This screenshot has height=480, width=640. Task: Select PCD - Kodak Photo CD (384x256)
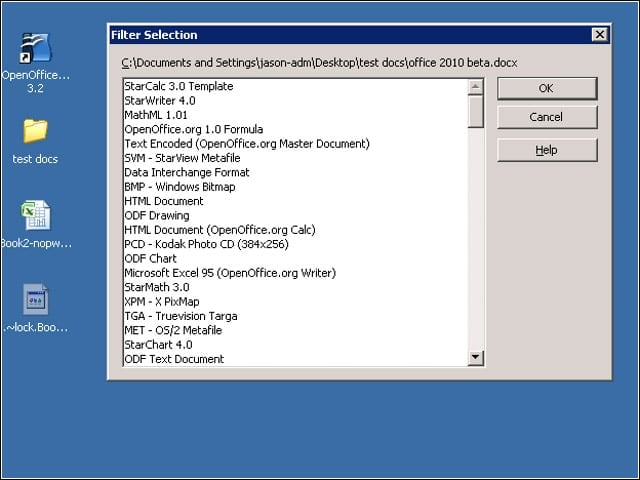[x=296, y=244]
